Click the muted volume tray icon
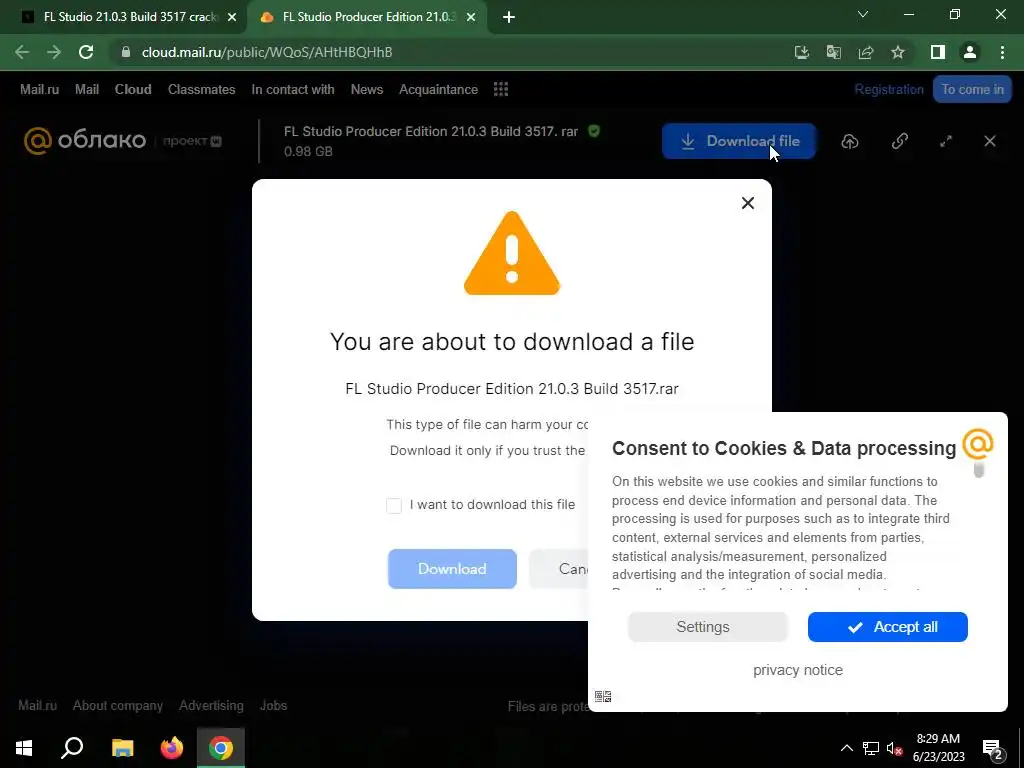Image resolution: width=1024 pixels, height=768 pixels. tap(894, 748)
